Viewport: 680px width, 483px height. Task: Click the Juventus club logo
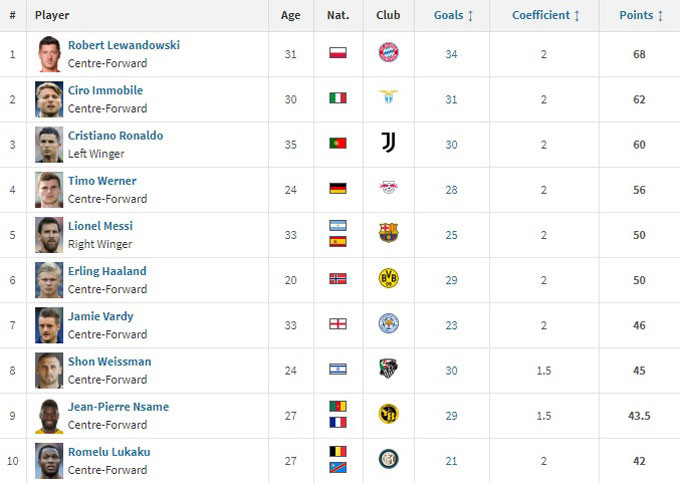tap(388, 143)
